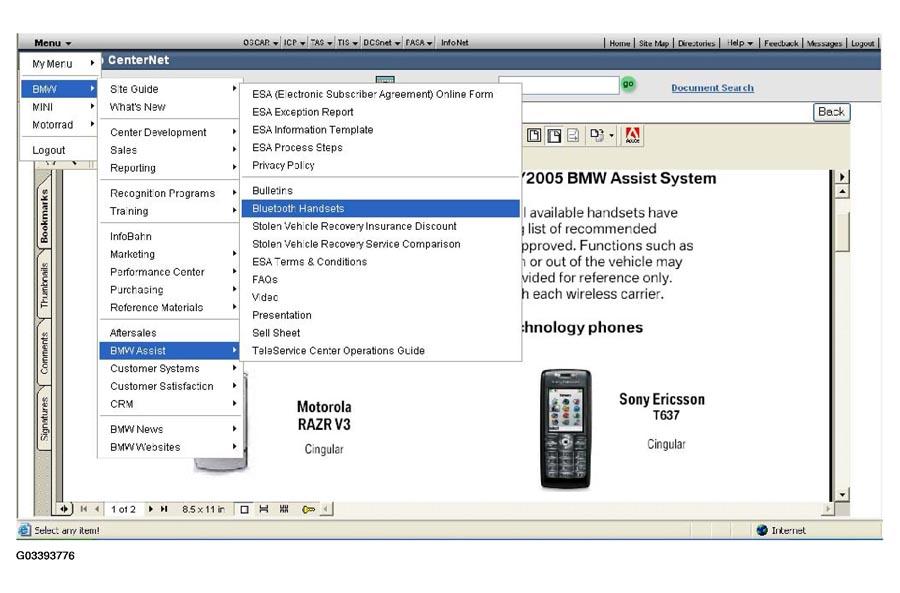Open the OSCAR dropdown

(x=261, y=42)
